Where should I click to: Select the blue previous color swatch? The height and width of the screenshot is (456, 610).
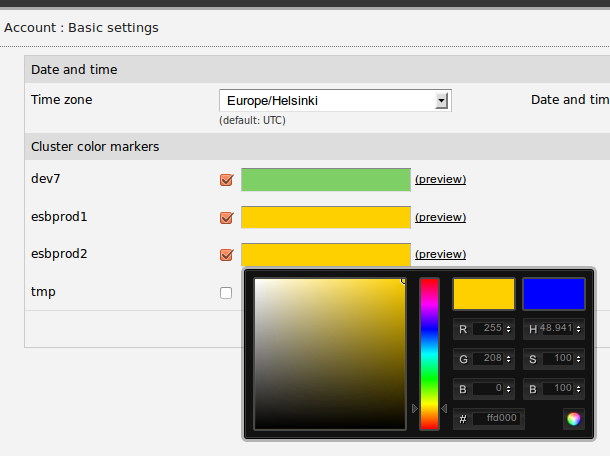[553, 294]
